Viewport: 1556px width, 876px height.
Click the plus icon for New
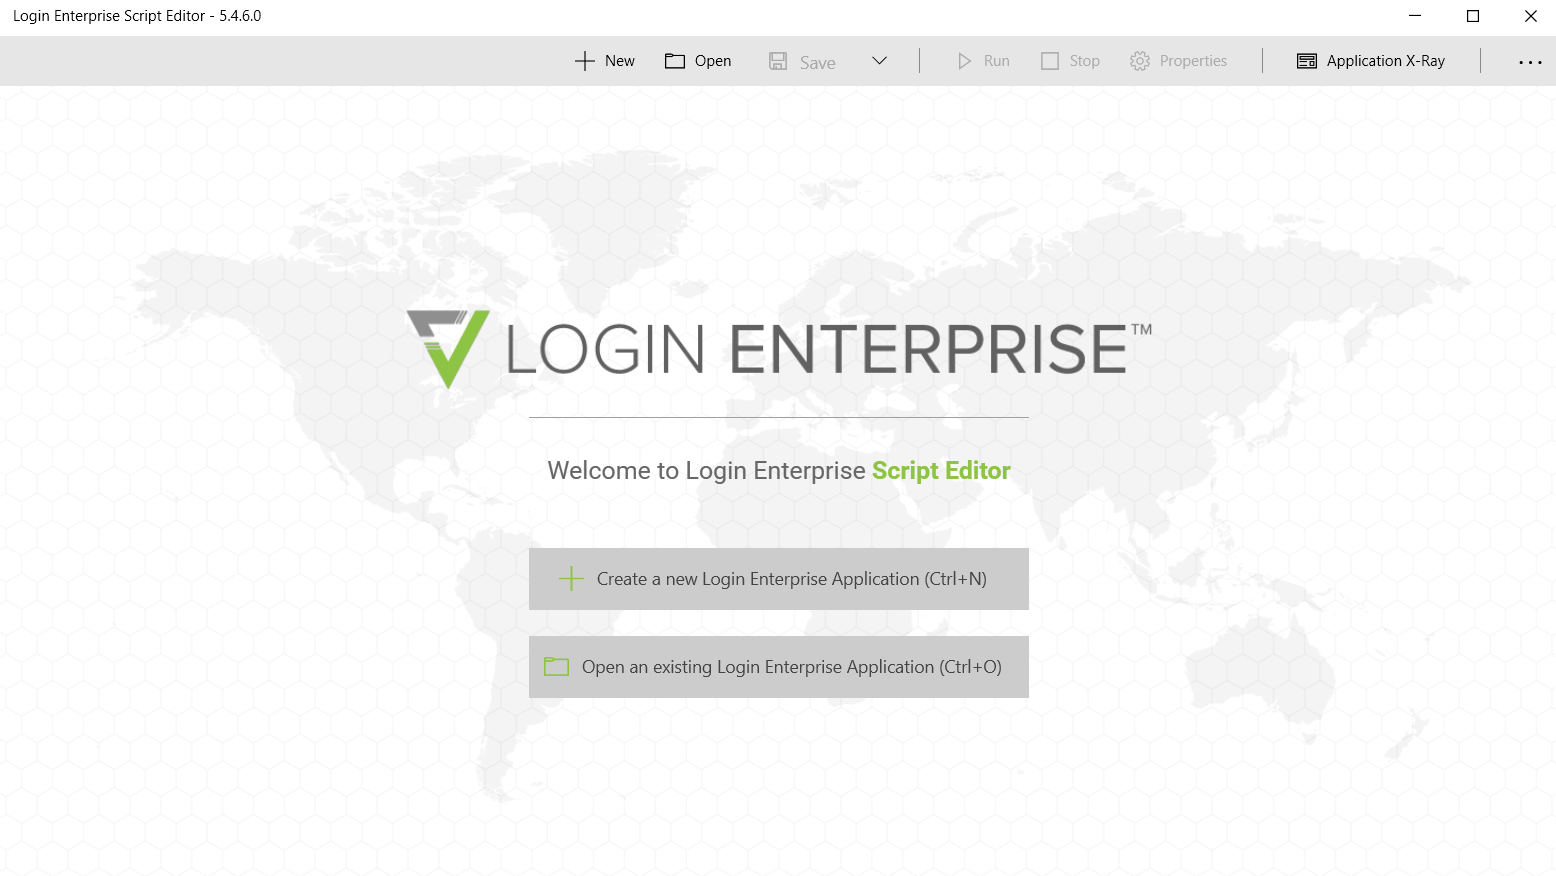[x=585, y=61]
